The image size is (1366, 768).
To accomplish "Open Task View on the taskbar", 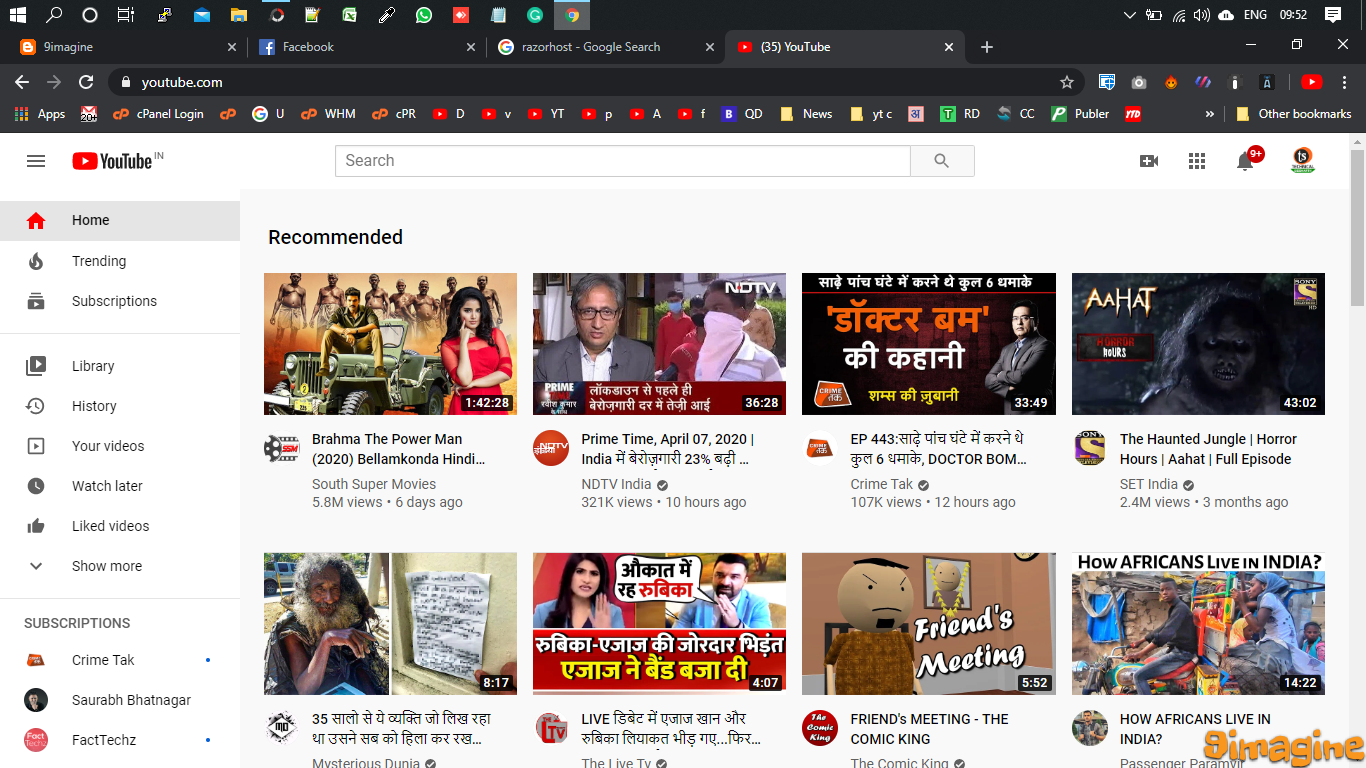I will coord(125,15).
